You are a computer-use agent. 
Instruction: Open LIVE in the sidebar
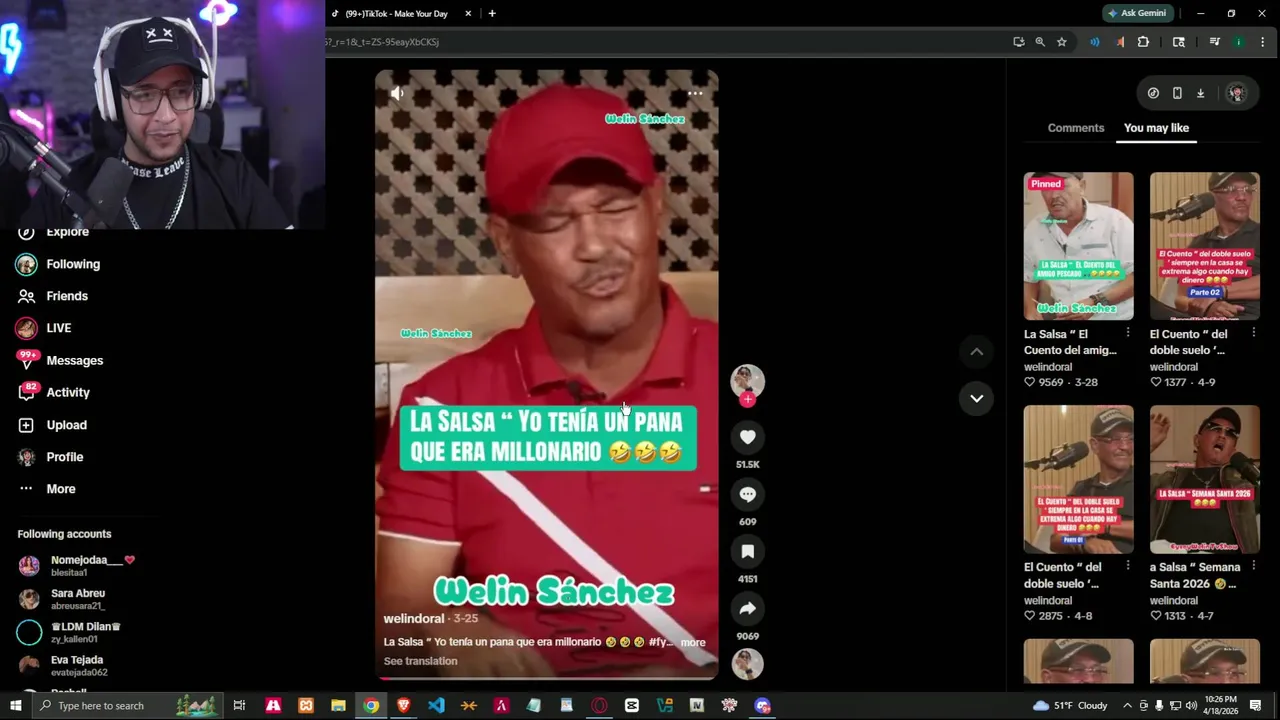pyautogui.click(x=58, y=328)
